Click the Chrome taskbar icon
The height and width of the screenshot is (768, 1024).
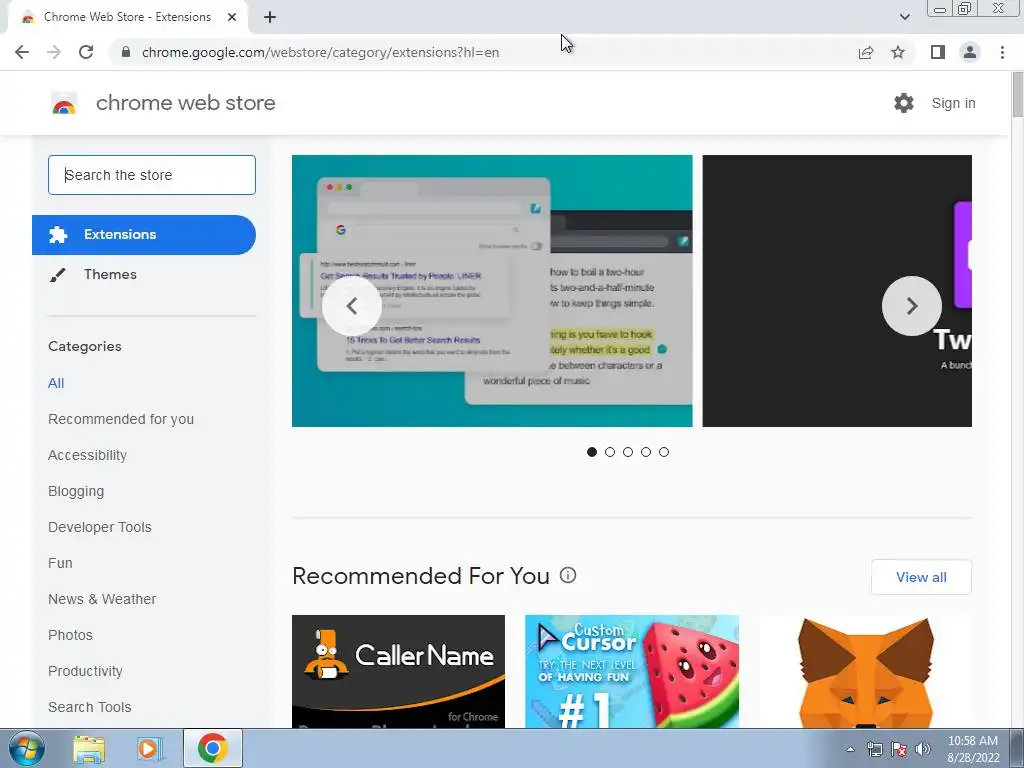pos(213,748)
